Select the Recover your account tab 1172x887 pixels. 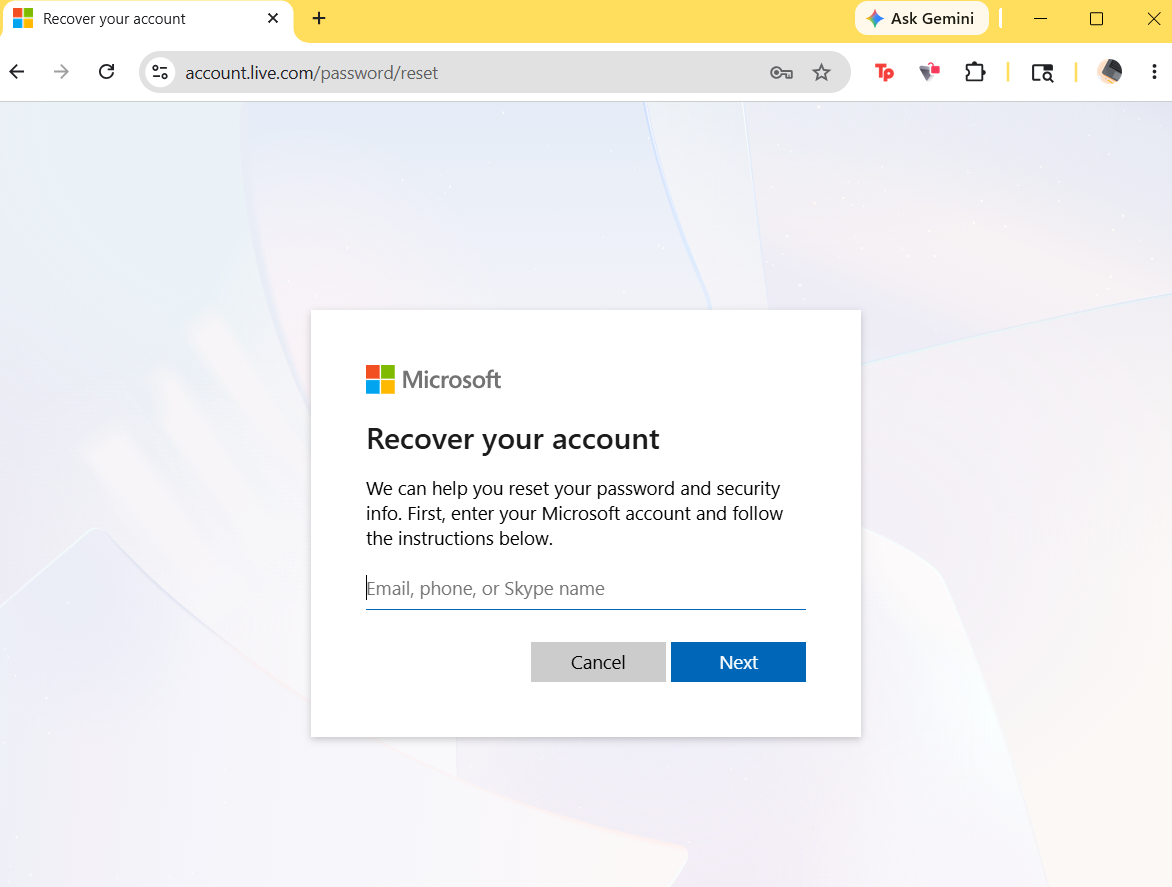[147, 19]
